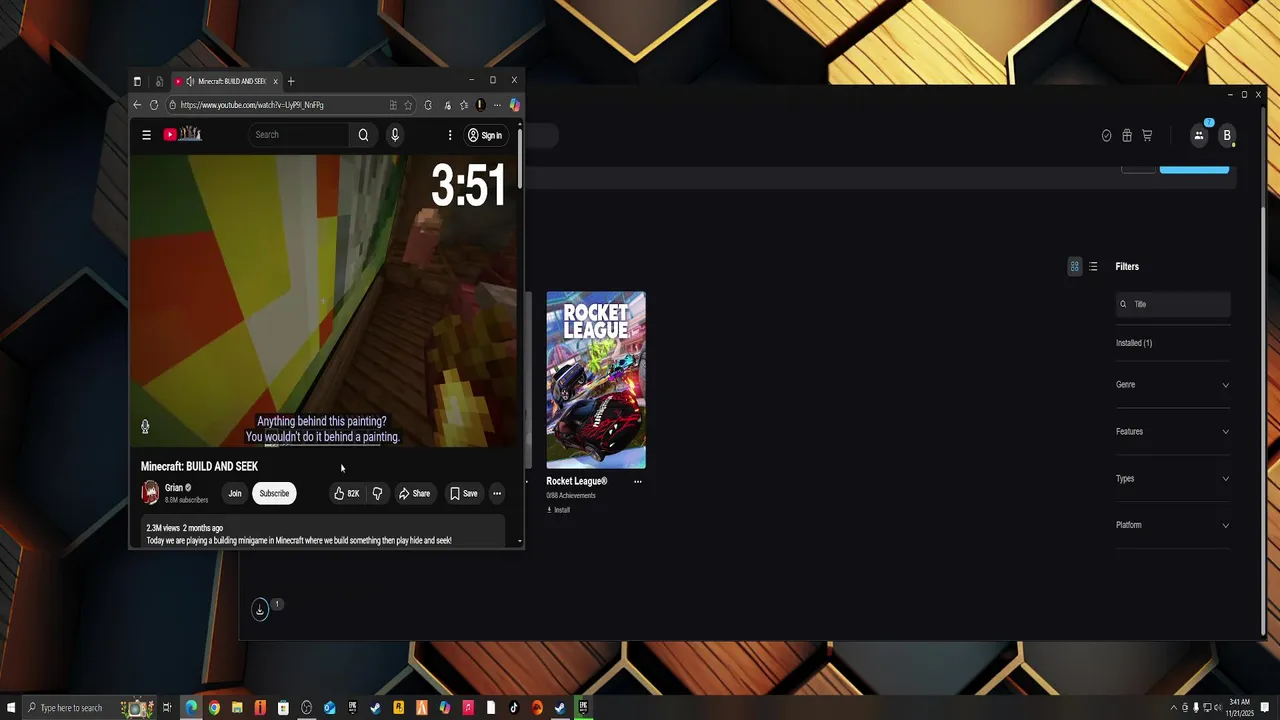1280x720 pixels.
Task: Launch Google Chrome from the taskbar
Action: click(x=214, y=708)
